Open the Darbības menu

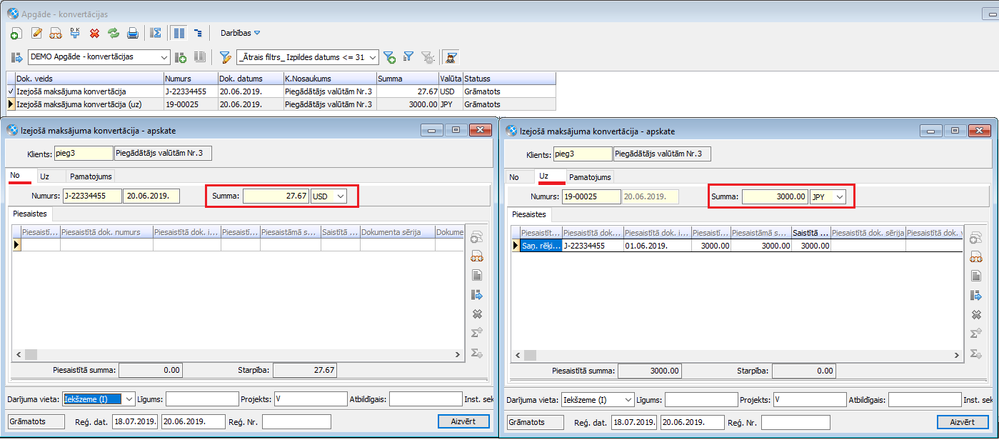pos(240,32)
